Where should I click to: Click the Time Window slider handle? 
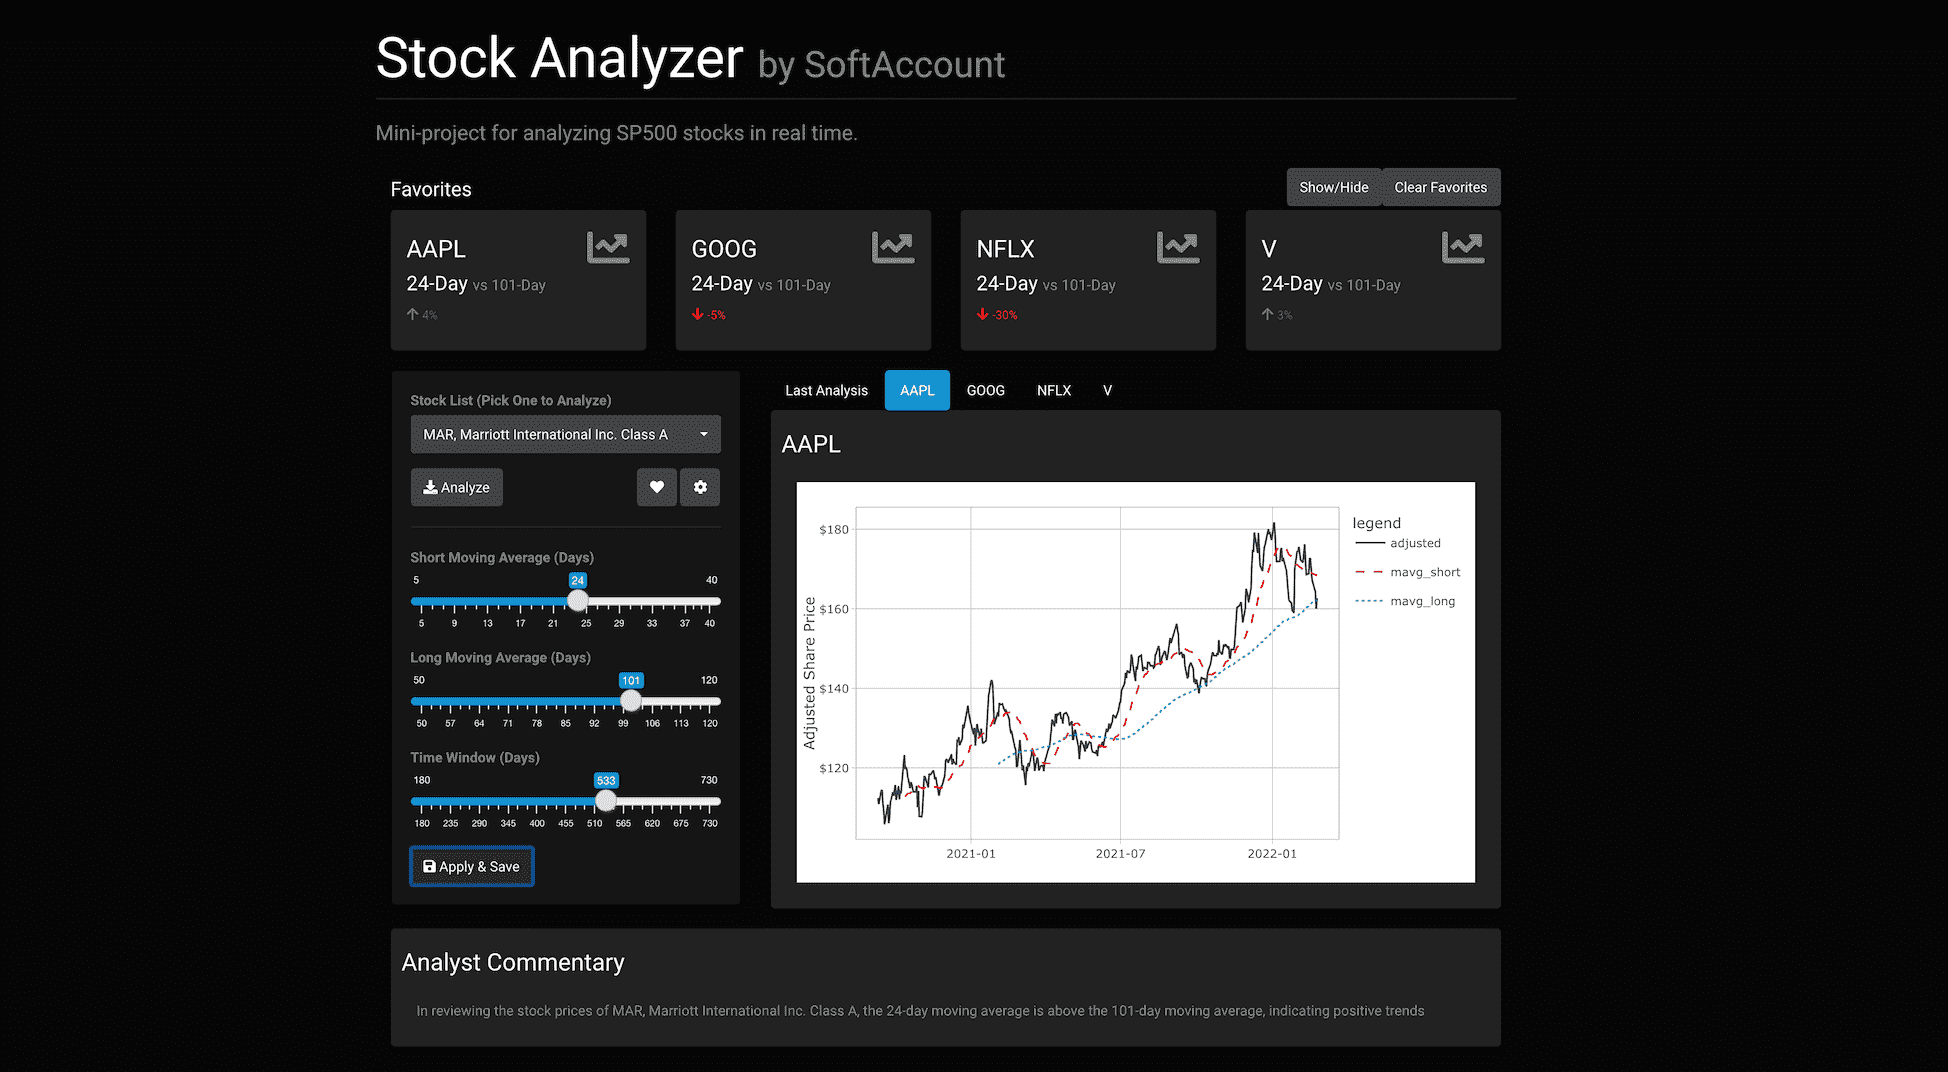[606, 801]
